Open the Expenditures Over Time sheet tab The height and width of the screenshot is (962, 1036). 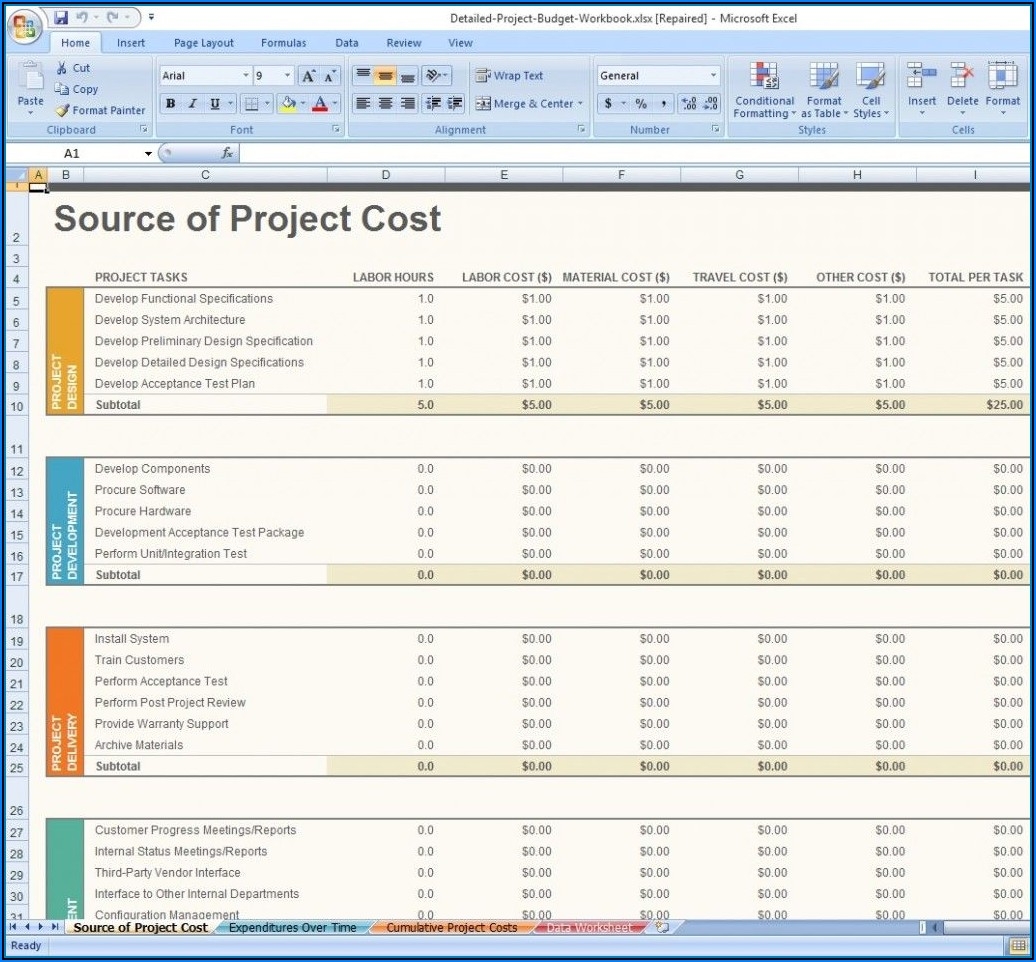(292, 928)
